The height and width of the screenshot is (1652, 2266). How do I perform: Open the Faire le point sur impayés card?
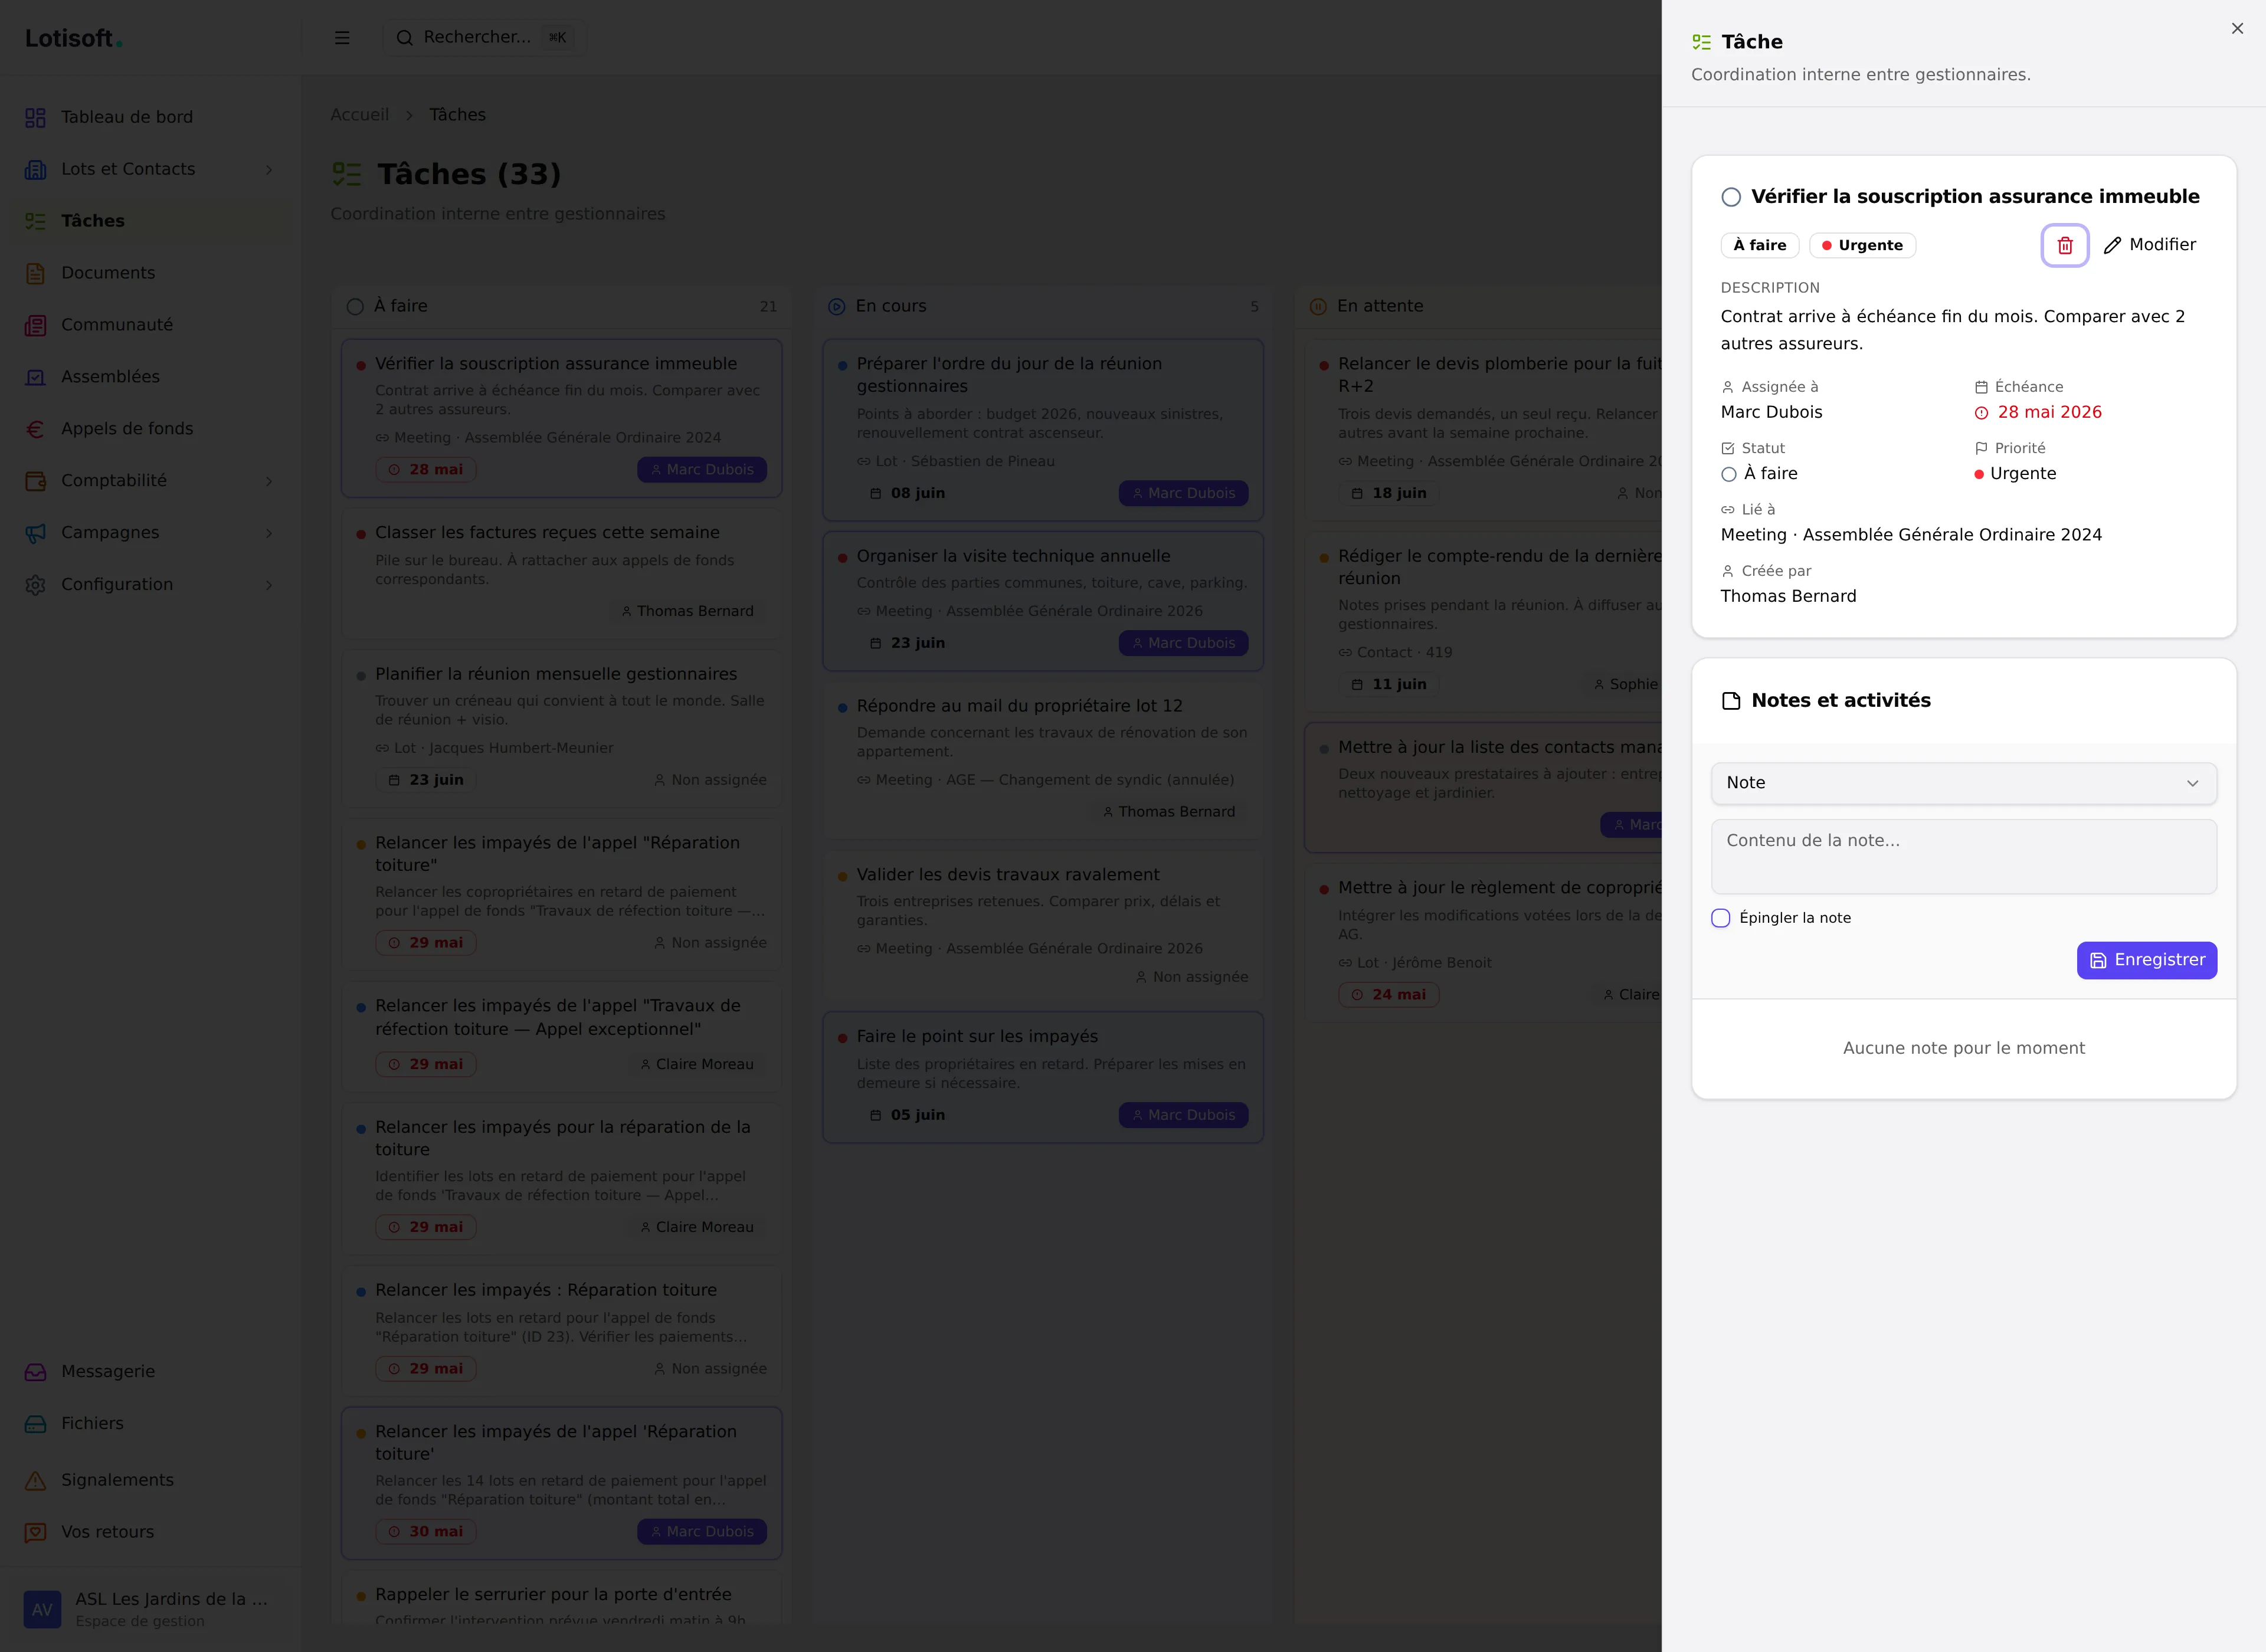pyautogui.click(x=1043, y=1077)
